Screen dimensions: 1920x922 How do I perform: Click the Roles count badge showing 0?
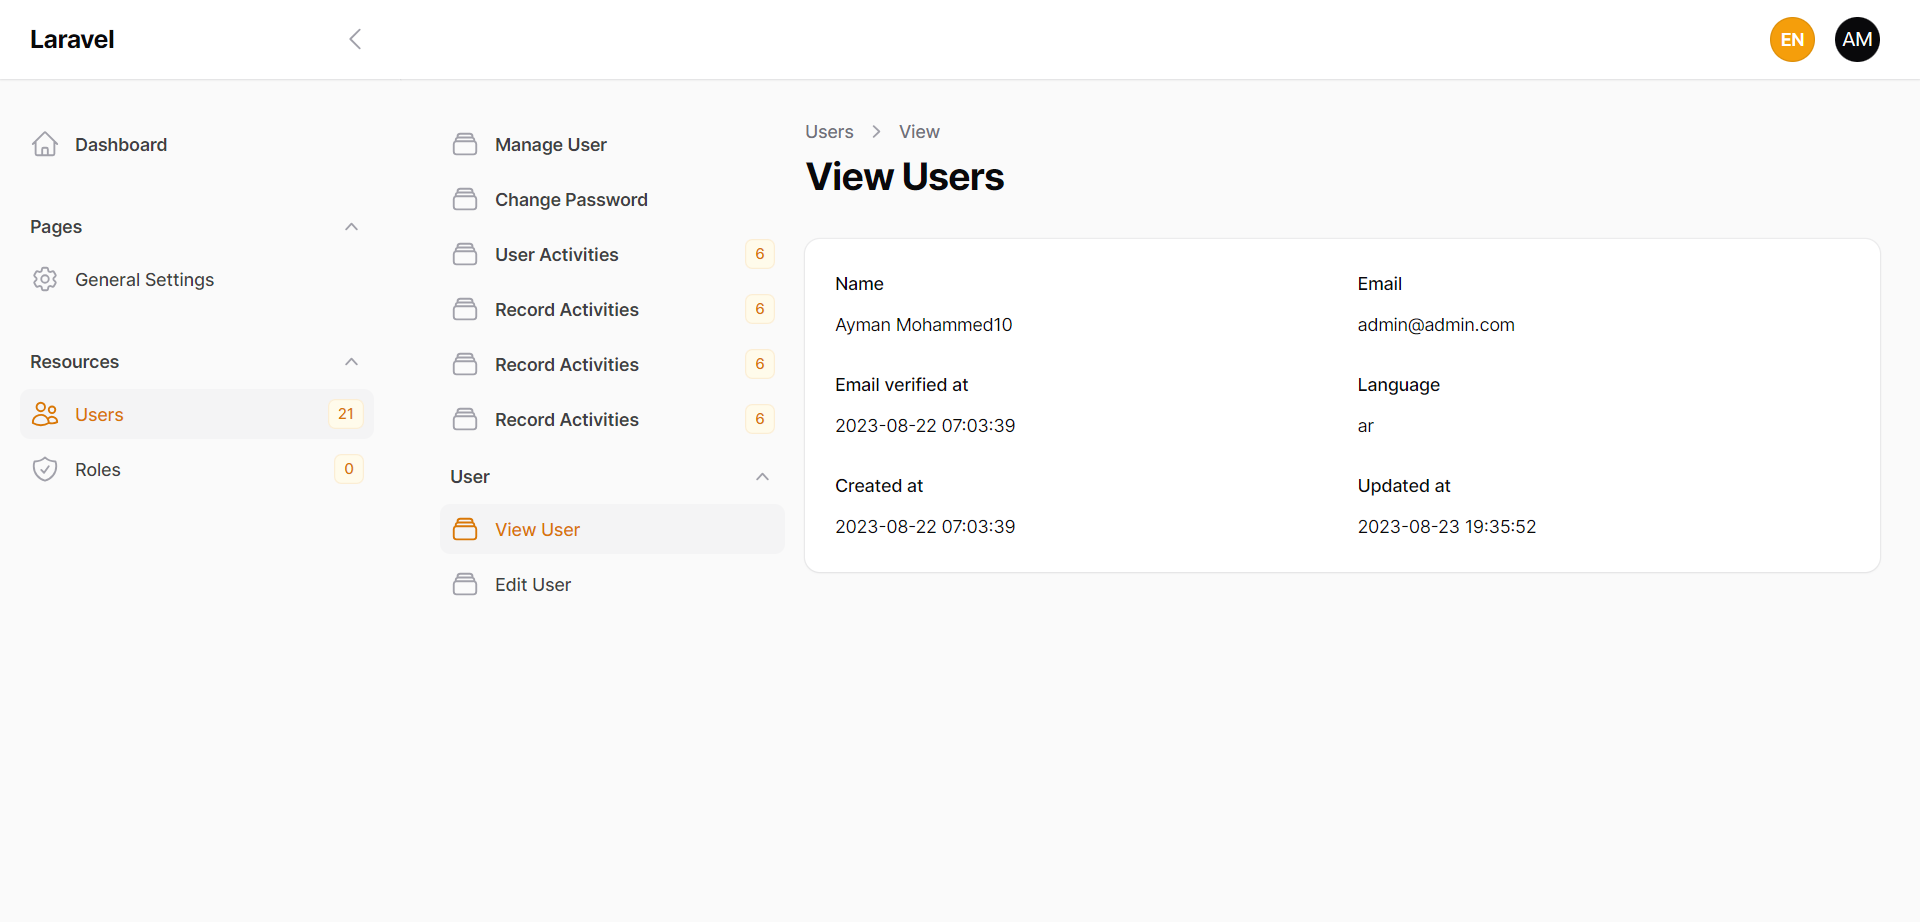[x=349, y=469]
